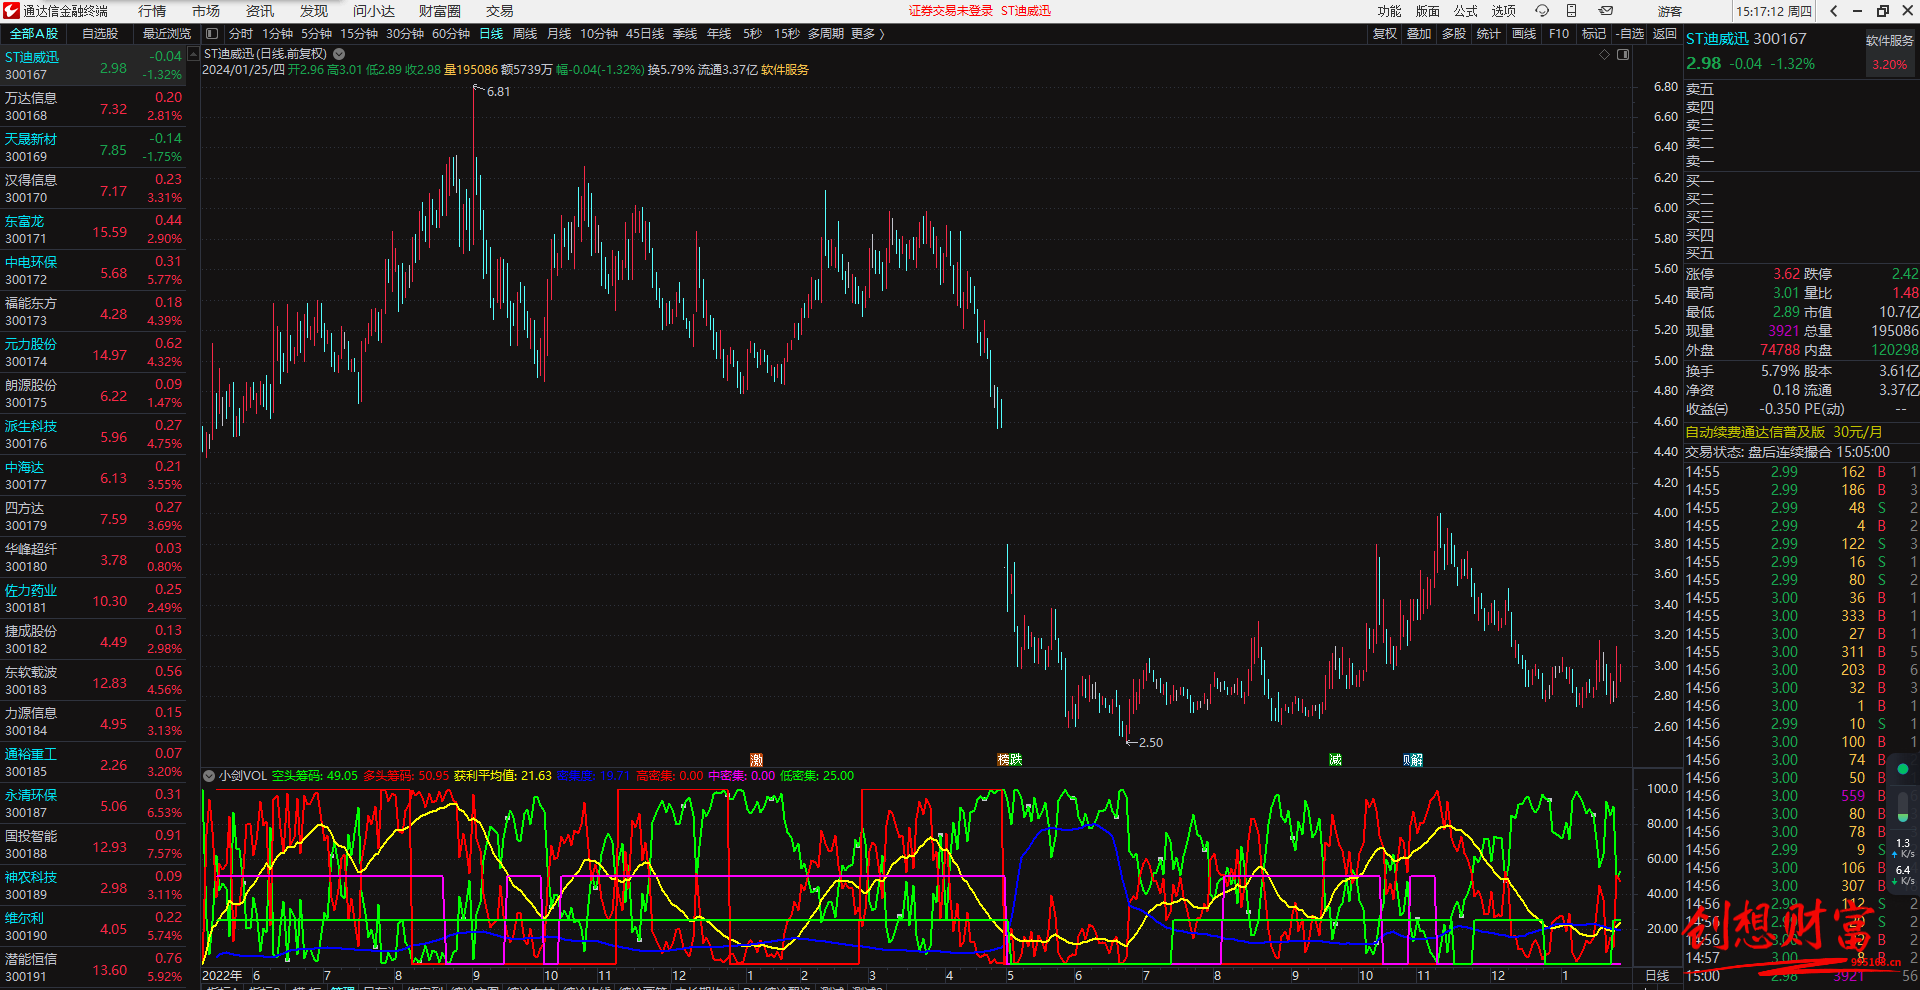The width and height of the screenshot is (1920, 990).
Task: Switch chart to 月线 period
Action: 559,34
